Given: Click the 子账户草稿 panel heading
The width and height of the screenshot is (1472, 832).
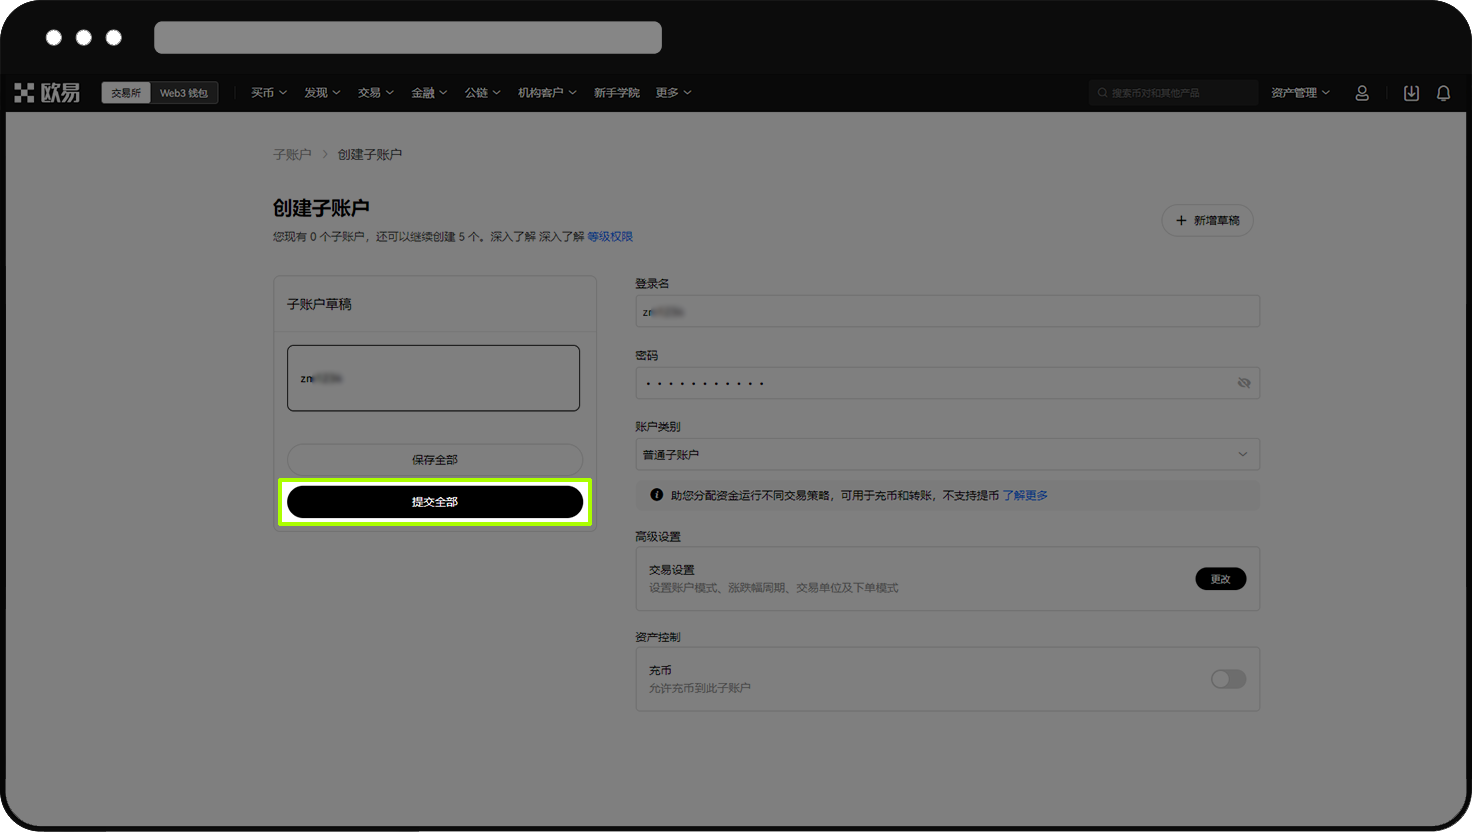Looking at the screenshot, I should tap(319, 304).
